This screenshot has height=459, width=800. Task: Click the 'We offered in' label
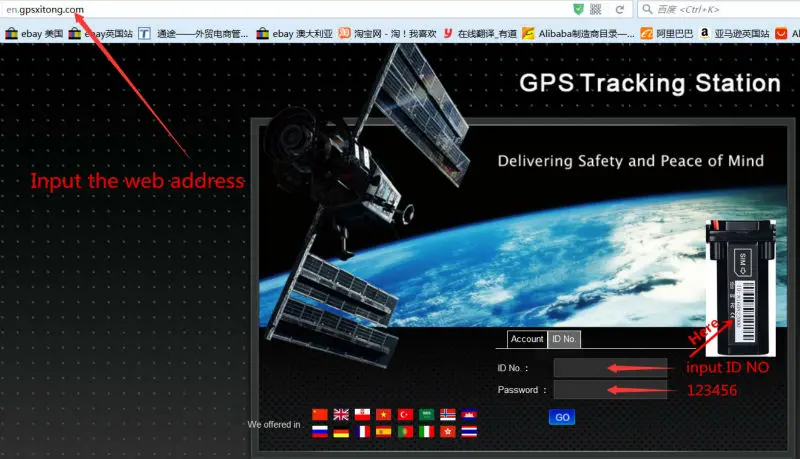pyautogui.click(x=274, y=424)
